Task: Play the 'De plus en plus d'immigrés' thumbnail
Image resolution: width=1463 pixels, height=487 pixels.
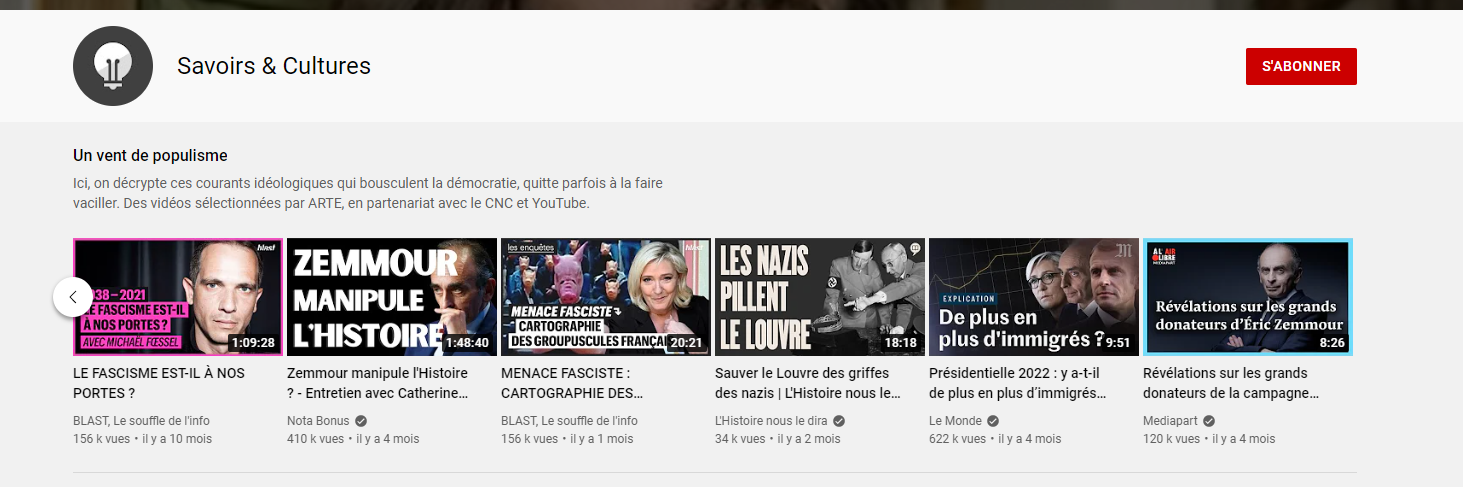Action: [1034, 297]
